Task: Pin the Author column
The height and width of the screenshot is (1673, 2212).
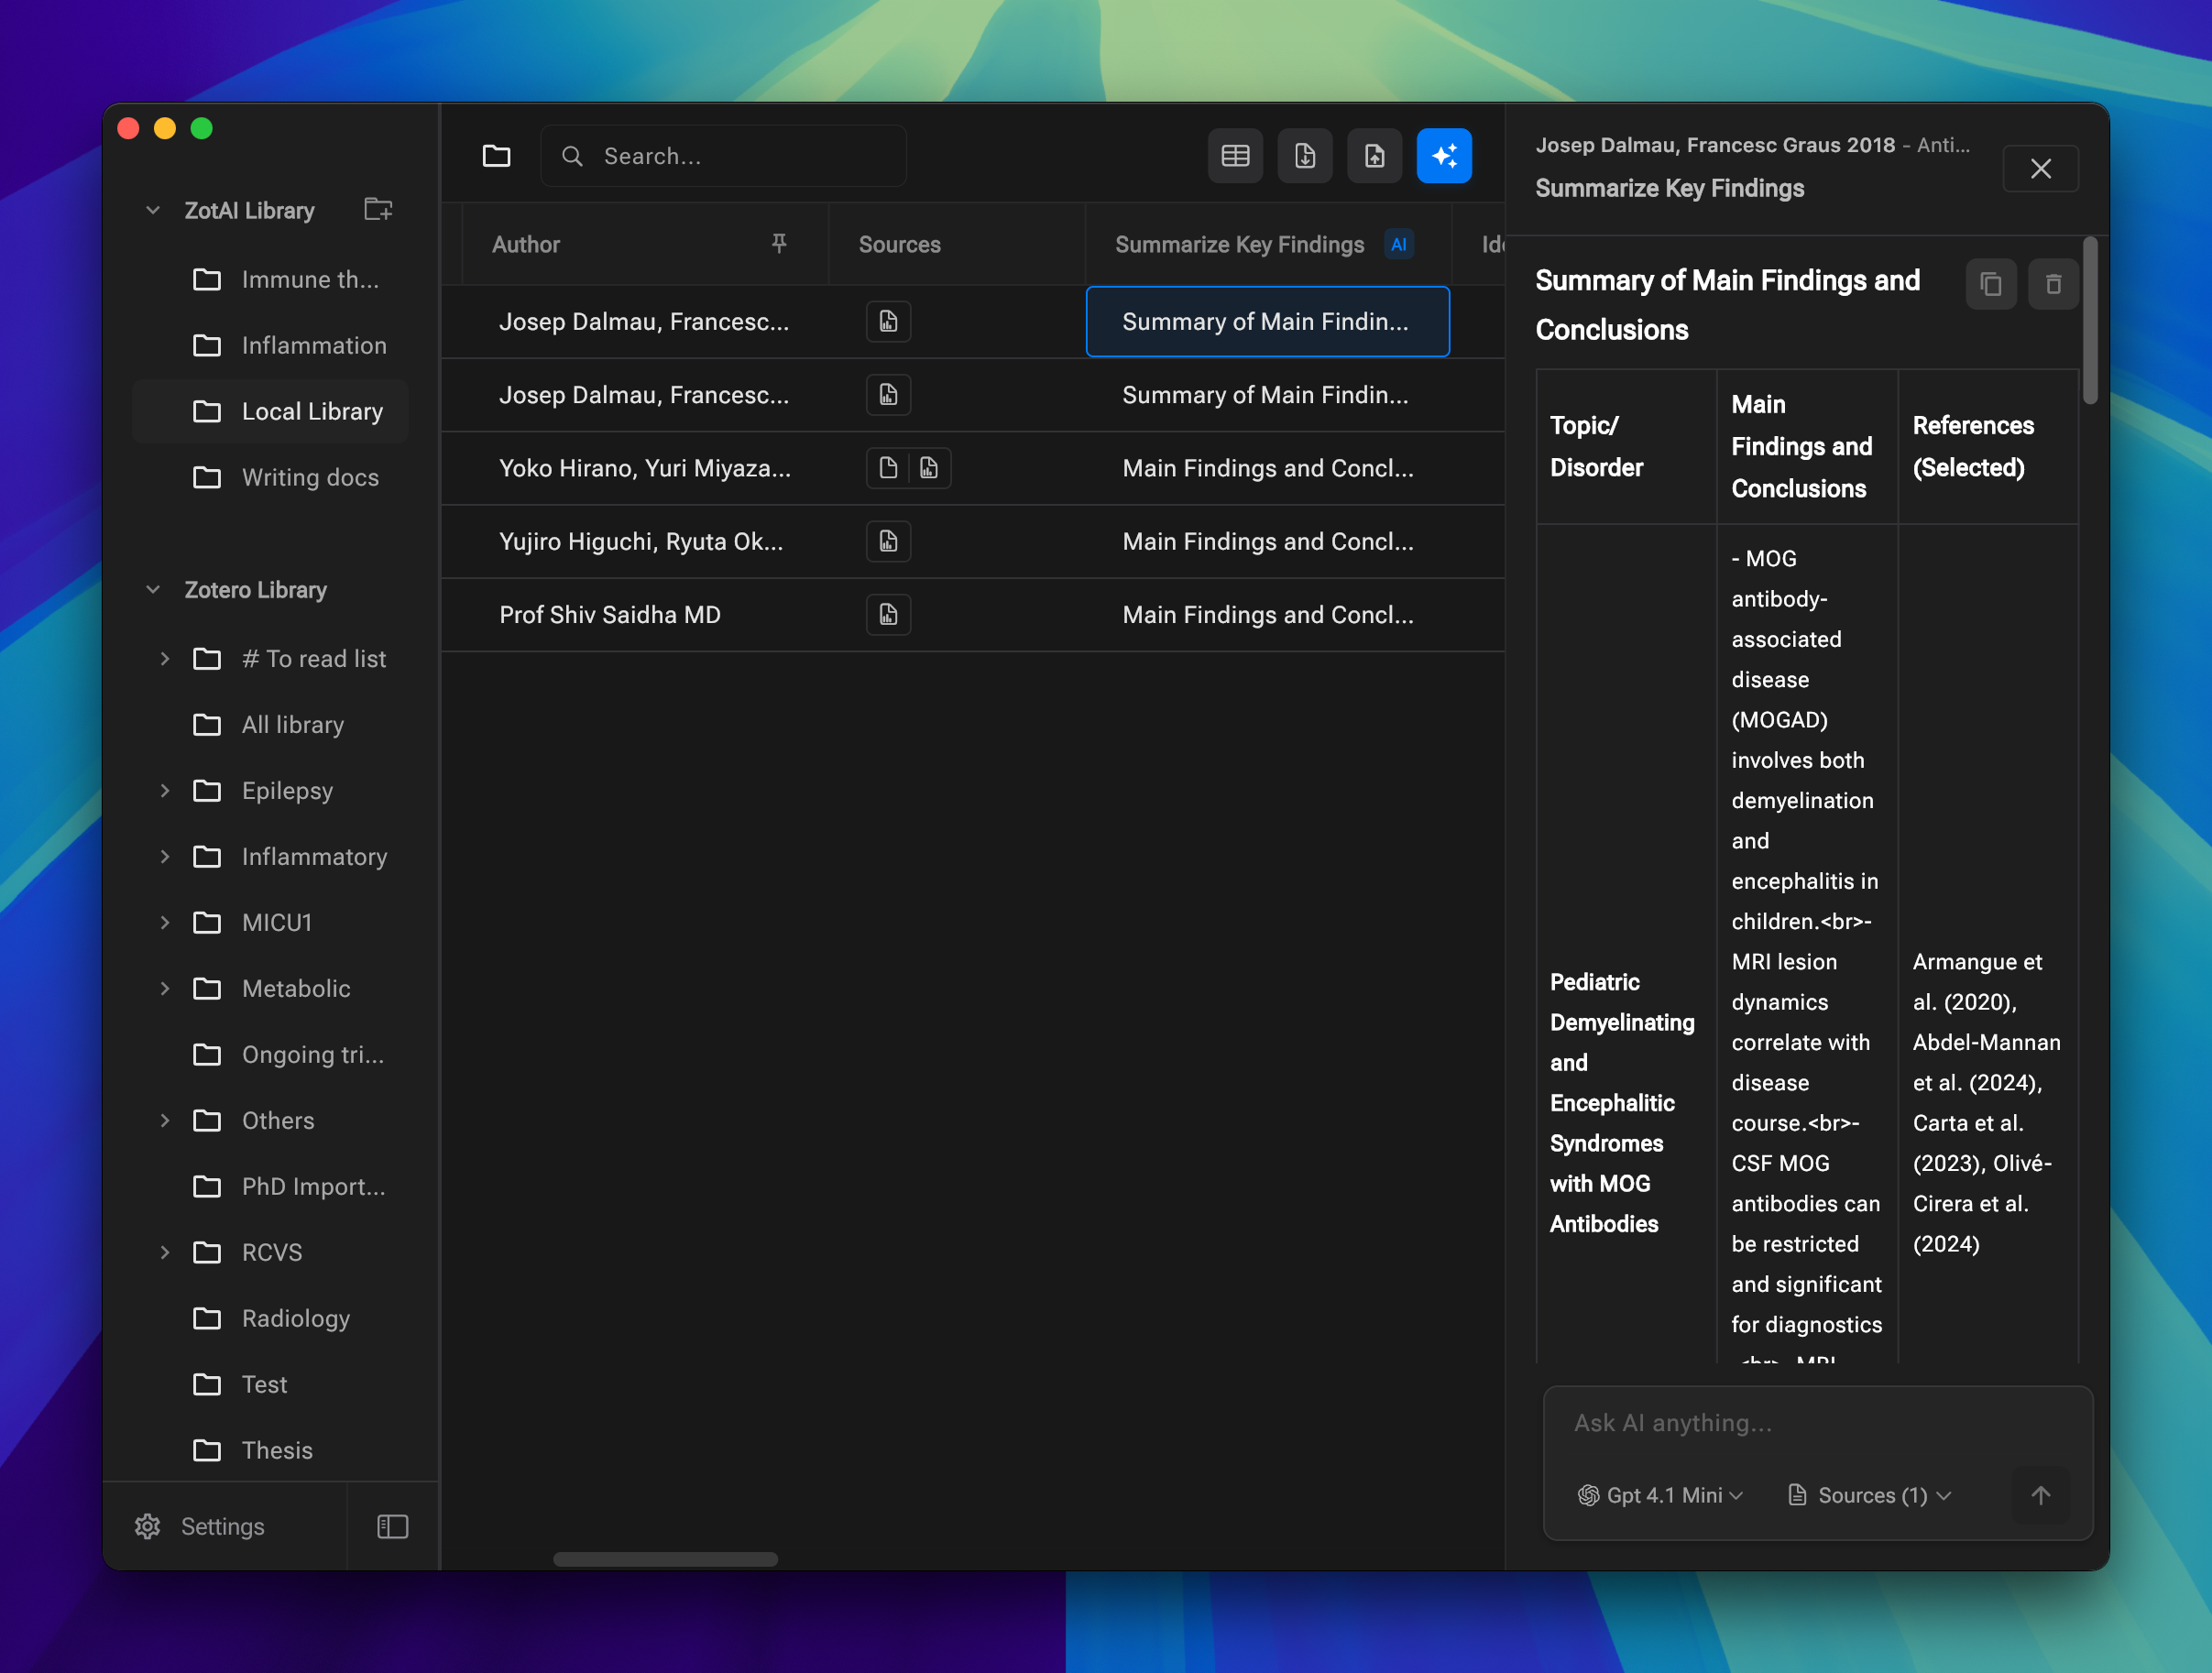Action: (778, 243)
